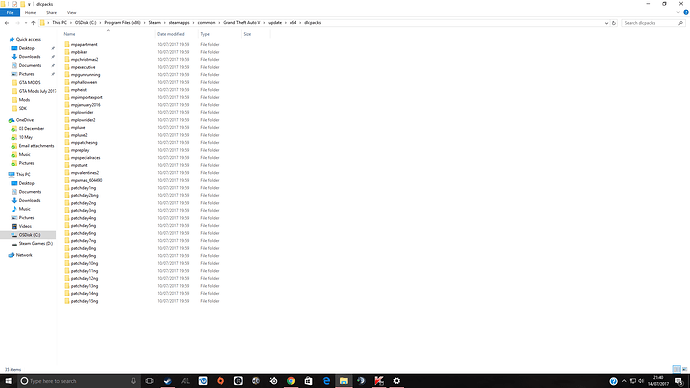Switch to details view toggle
This screenshot has height=388, width=690.
(676, 369)
